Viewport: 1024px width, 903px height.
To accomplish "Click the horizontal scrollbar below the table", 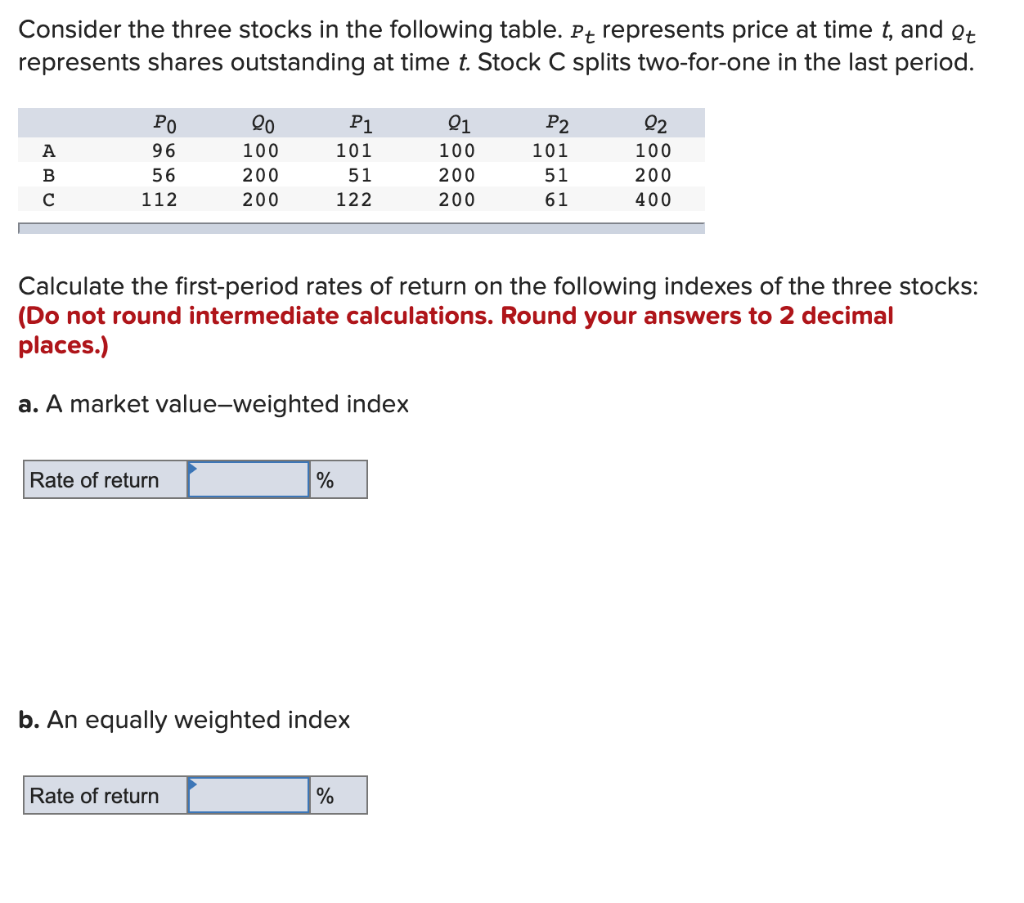I will pyautogui.click(x=360, y=228).
